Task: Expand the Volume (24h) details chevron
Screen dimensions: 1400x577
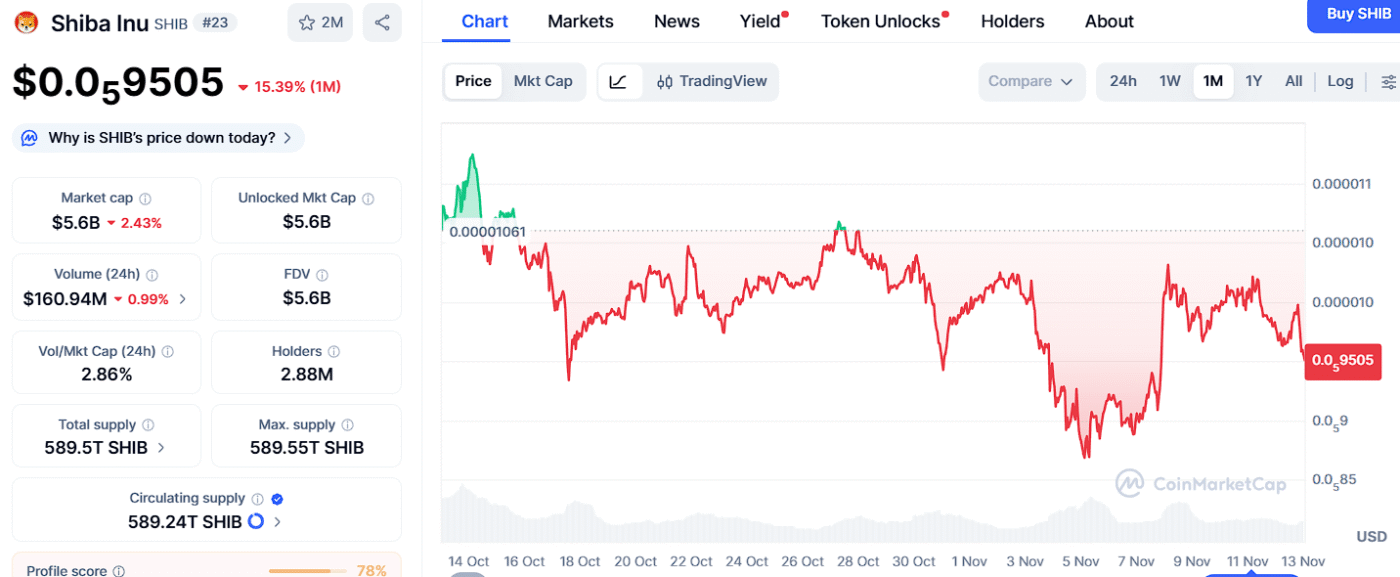Action: [x=182, y=299]
